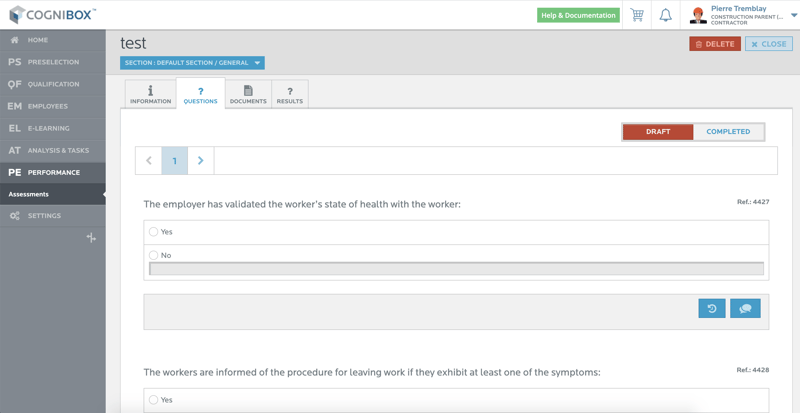Go to next page arrow
Viewport: 800px width, 413px height.
(201, 161)
